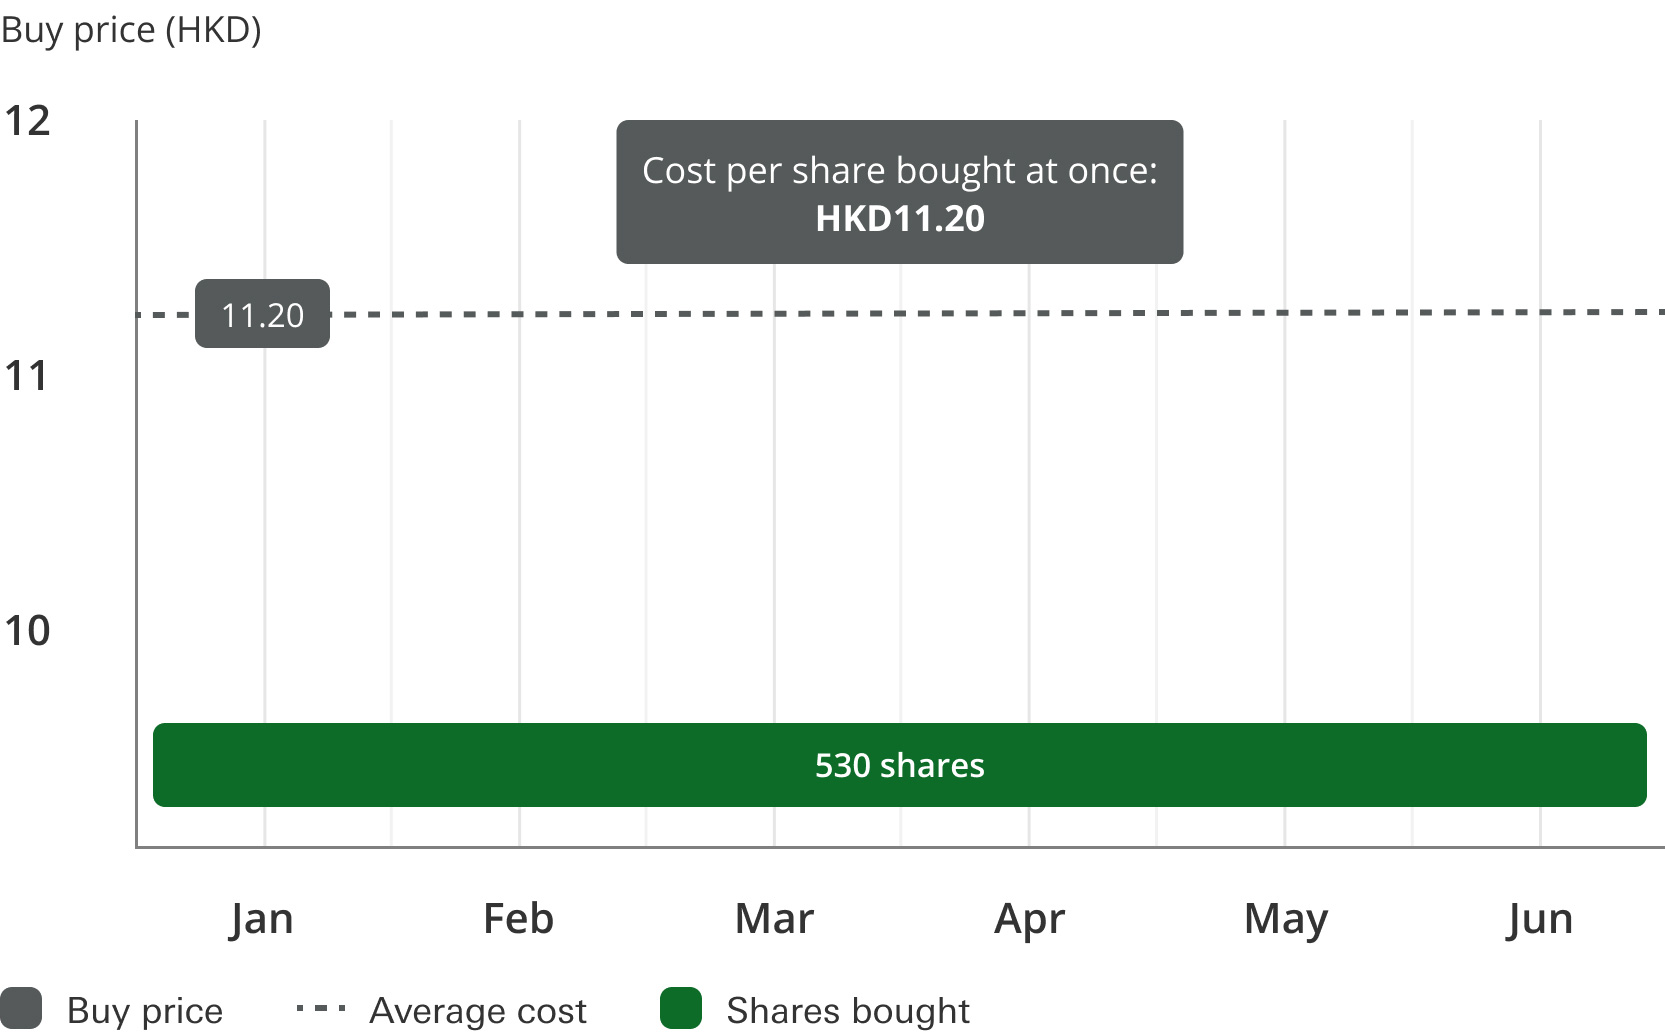Click the HKD11.20 bold text in tooltip
Viewport: 1665px width, 1032px height.
pyautogui.click(x=900, y=218)
